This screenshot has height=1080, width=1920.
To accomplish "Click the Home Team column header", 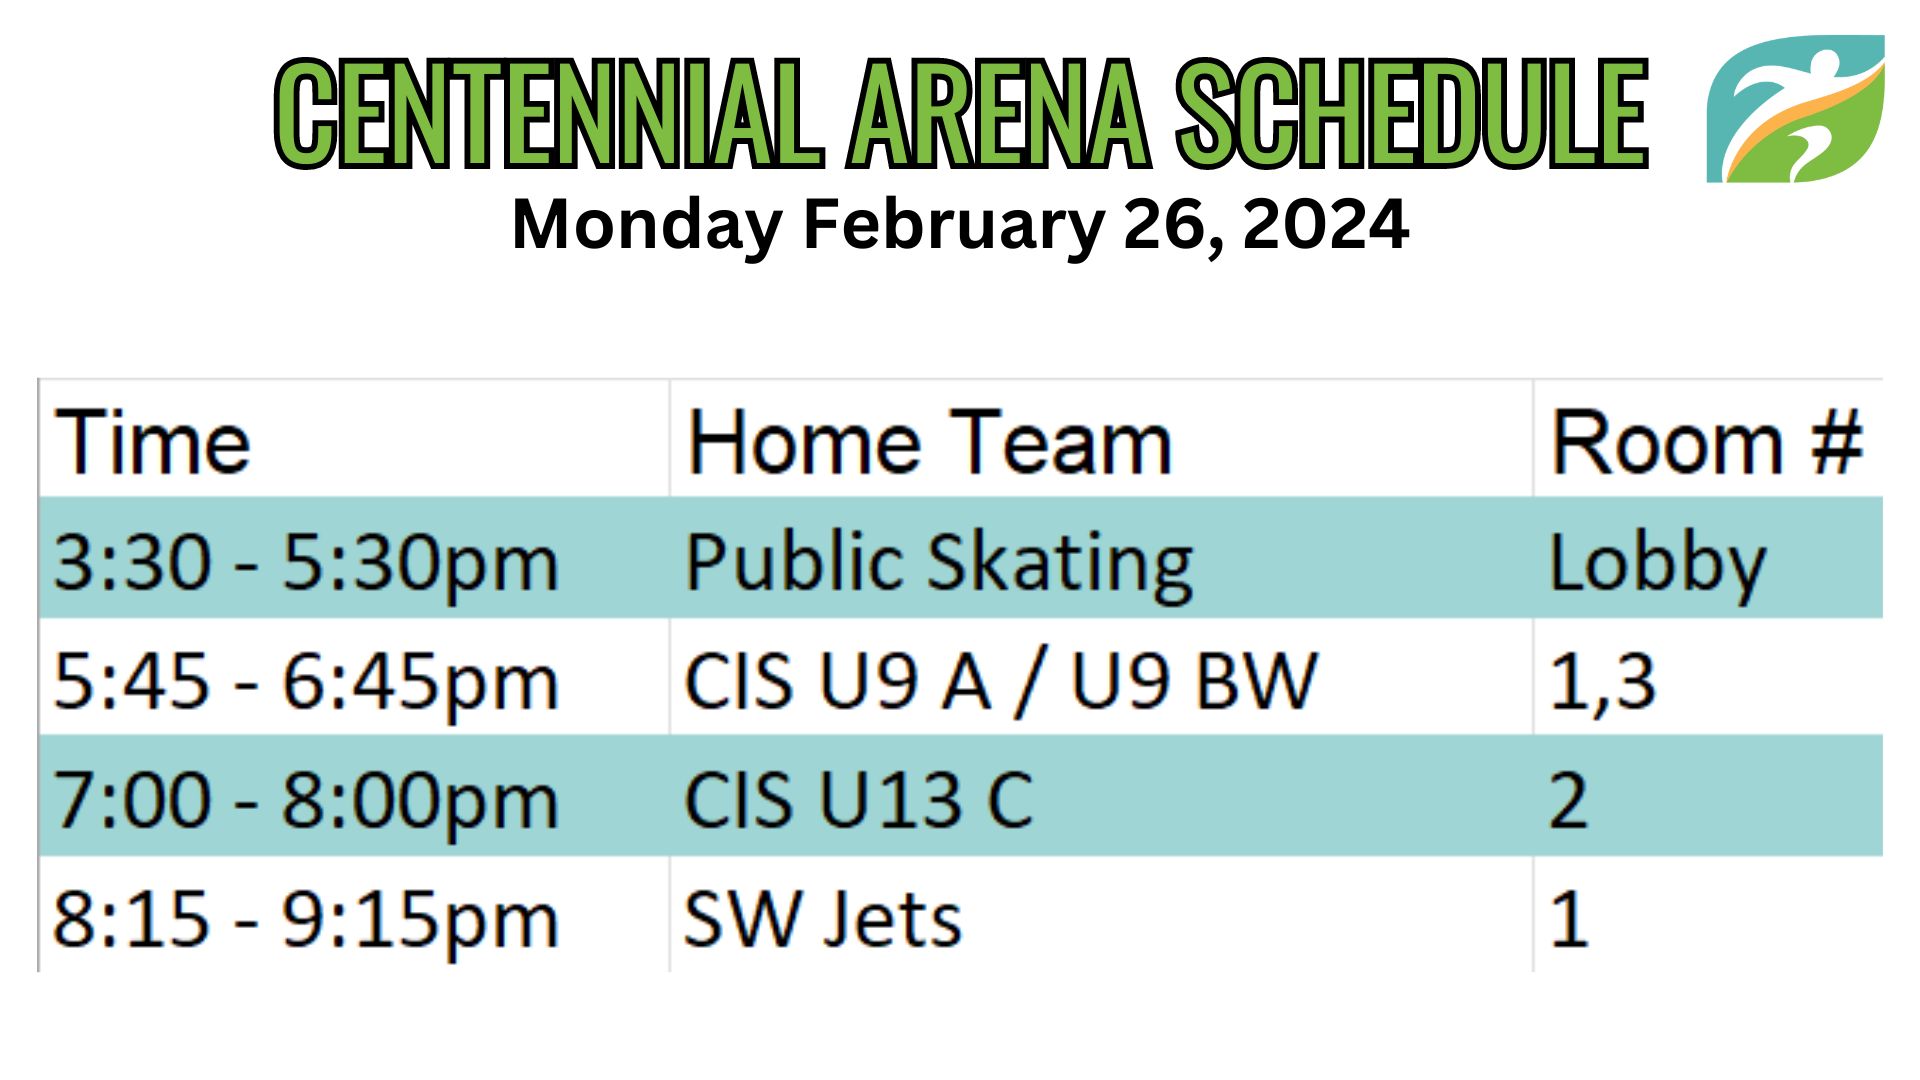I will pyautogui.click(x=929, y=442).
